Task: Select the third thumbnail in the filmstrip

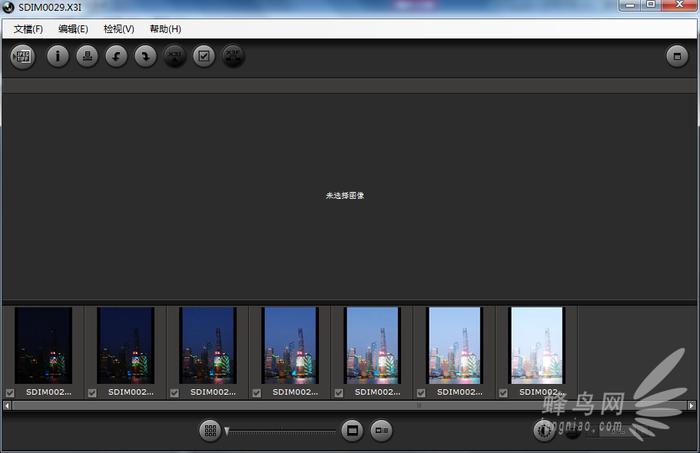Action: coord(208,345)
